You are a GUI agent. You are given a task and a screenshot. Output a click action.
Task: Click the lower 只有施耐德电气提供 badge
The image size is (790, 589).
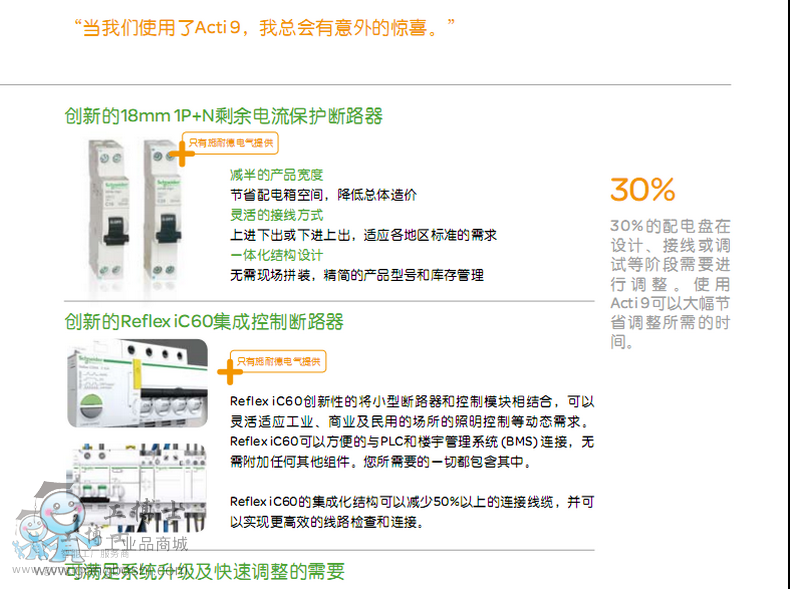[x=278, y=361]
